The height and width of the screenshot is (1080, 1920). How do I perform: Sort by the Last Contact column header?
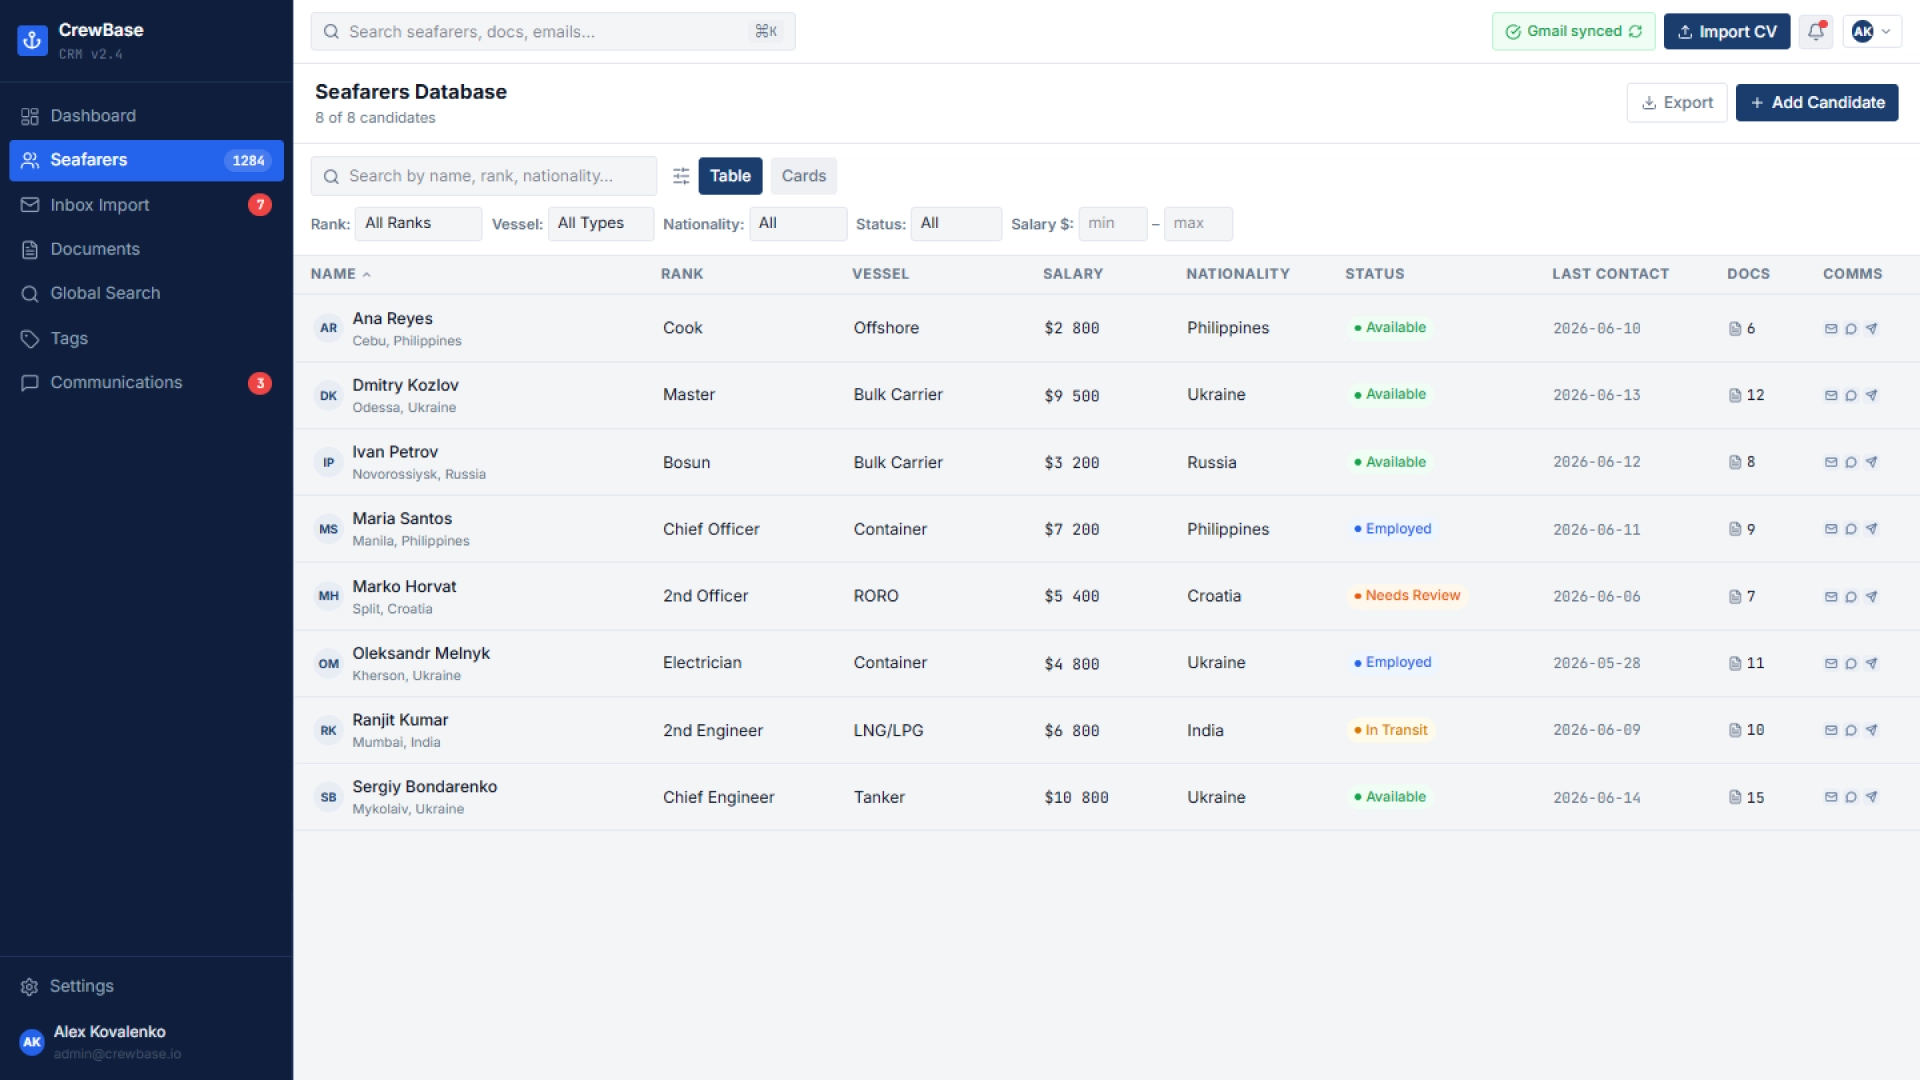click(x=1610, y=274)
